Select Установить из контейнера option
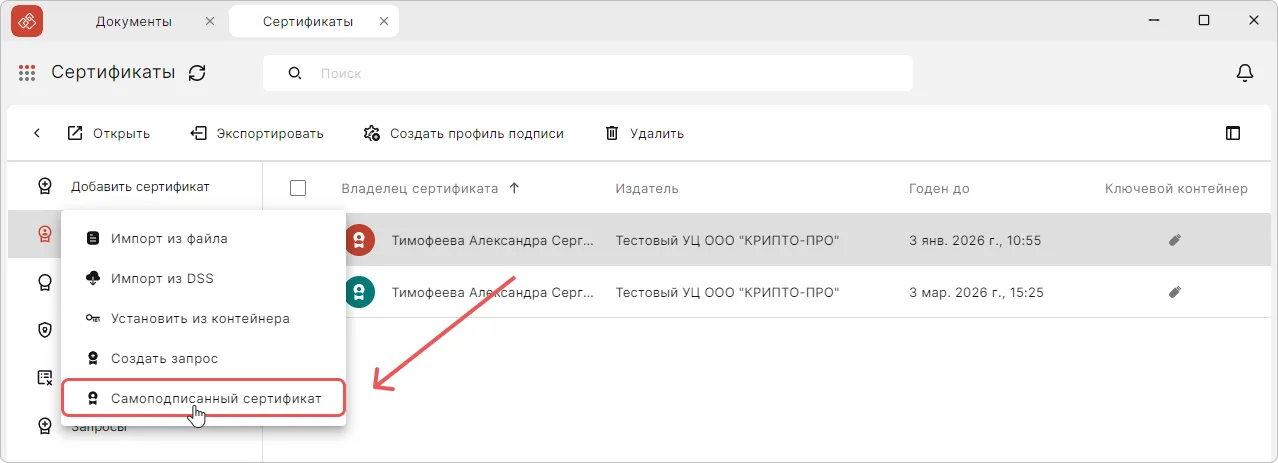This screenshot has width=1278, height=463. pyautogui.click(x=200, y=318)
